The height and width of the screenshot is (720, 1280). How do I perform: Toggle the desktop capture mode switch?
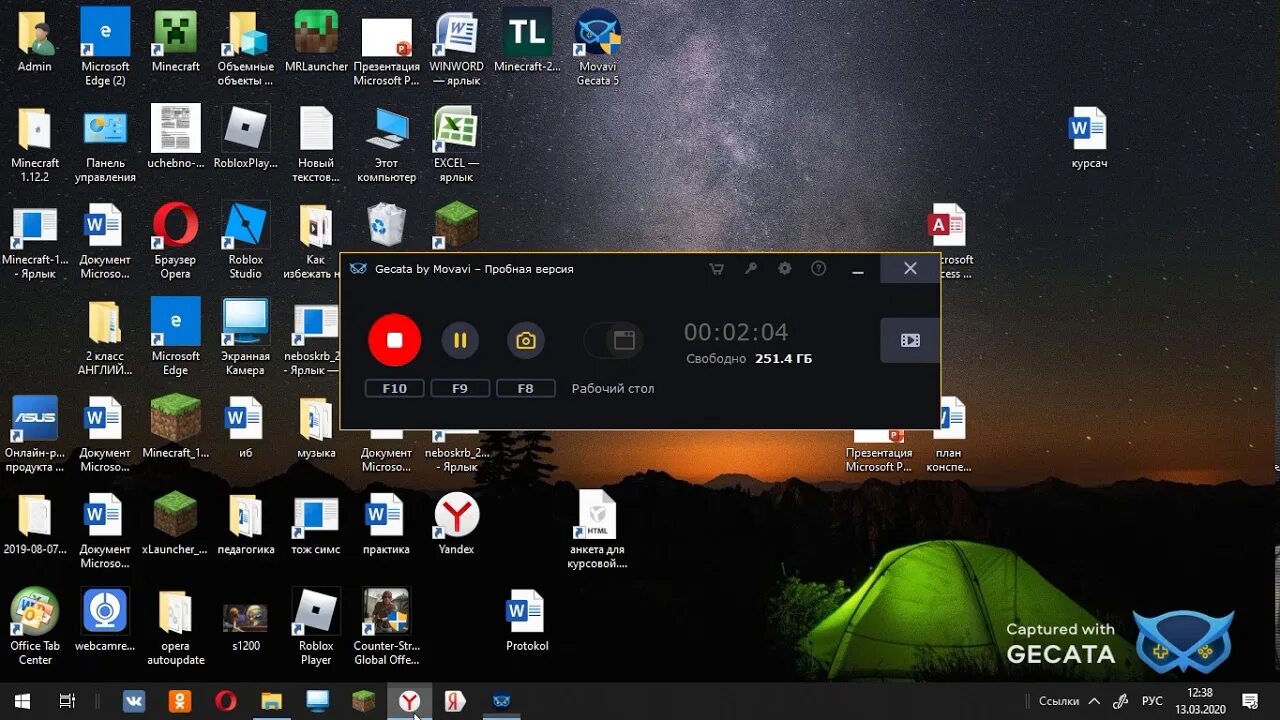pyautogui.click(x=611, y=340)
